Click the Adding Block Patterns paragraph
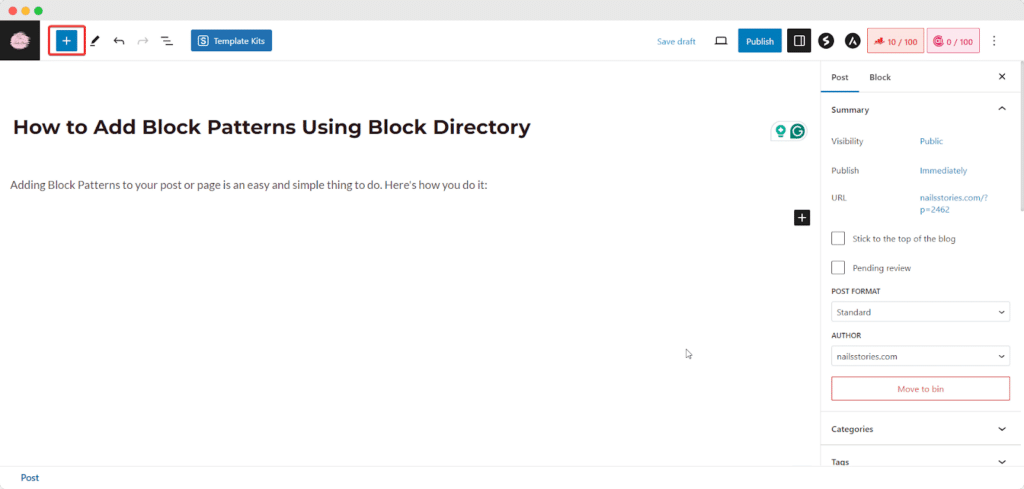 click(x=249, y=185)
